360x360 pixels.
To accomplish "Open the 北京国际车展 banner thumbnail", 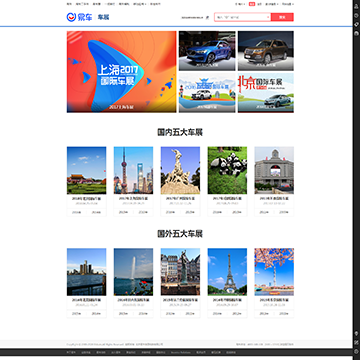I will 266,93.
